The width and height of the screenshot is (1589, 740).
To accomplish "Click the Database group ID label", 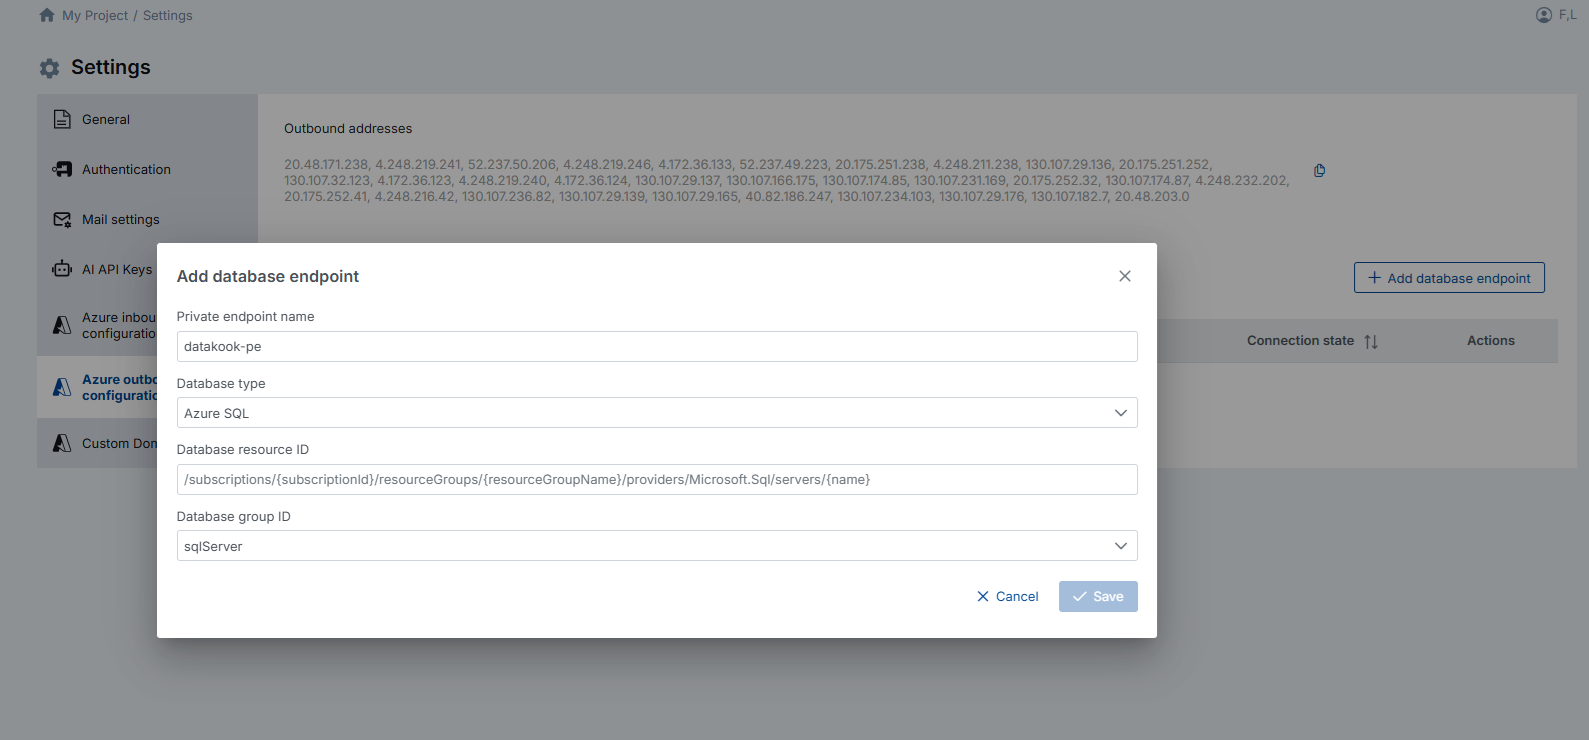I will pyautogui.click(x=234, y=516).
